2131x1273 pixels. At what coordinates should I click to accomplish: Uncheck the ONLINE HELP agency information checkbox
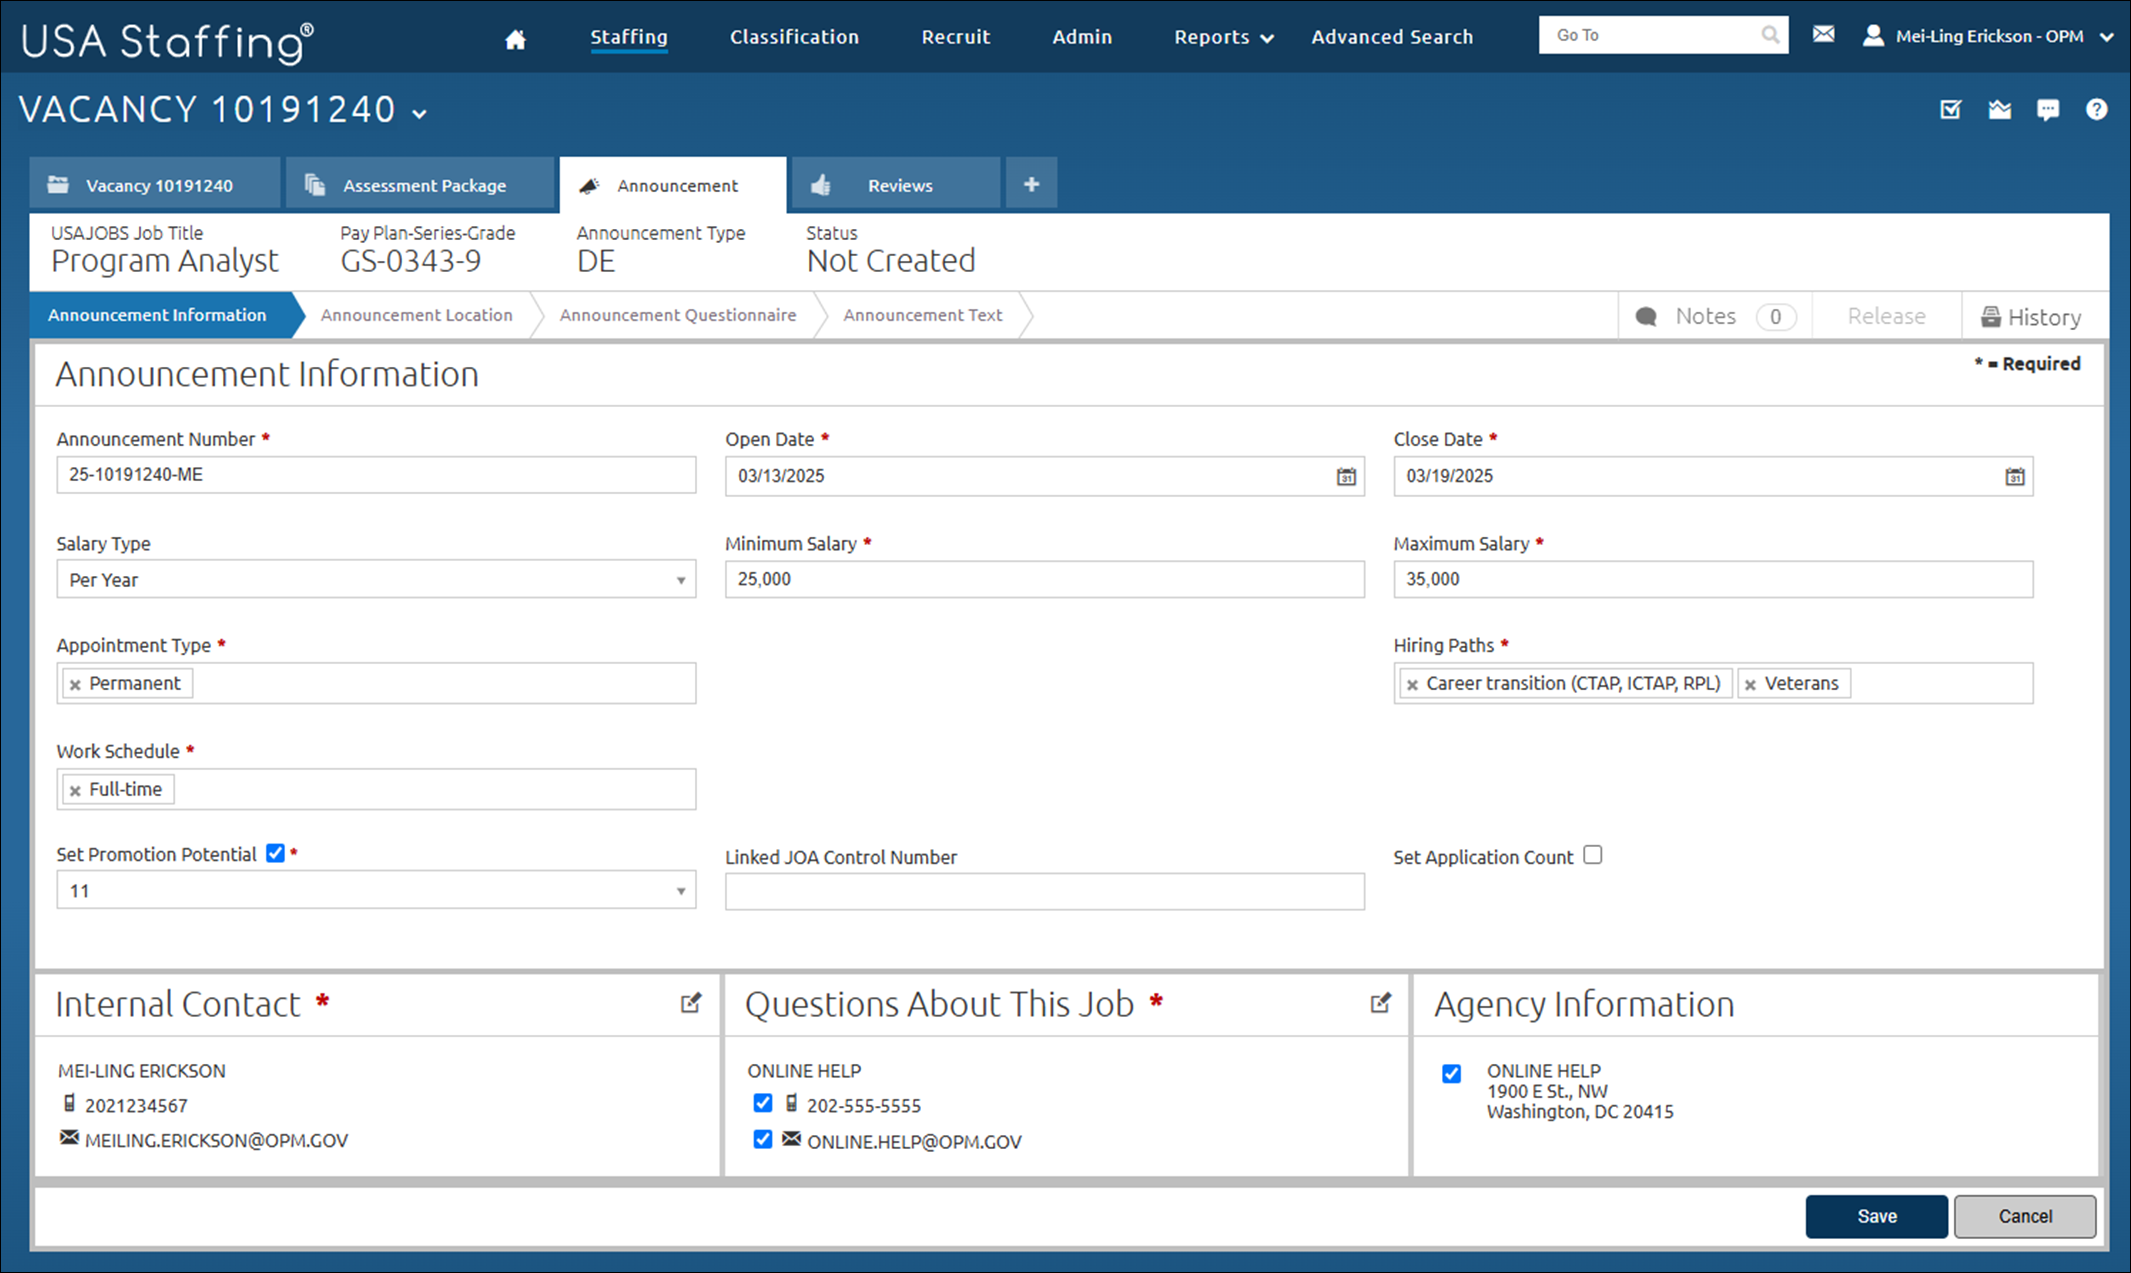click(1451, 1073)
